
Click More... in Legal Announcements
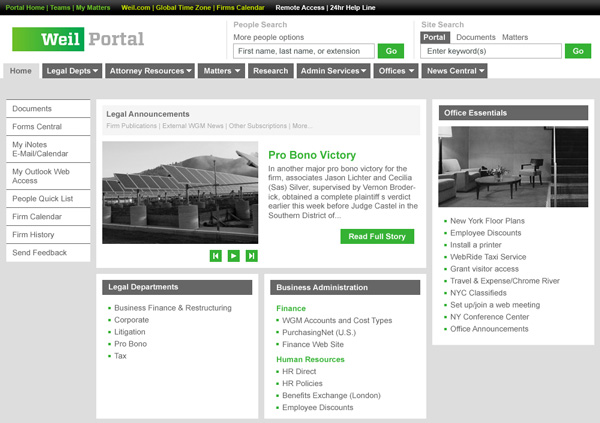[302, 126]
